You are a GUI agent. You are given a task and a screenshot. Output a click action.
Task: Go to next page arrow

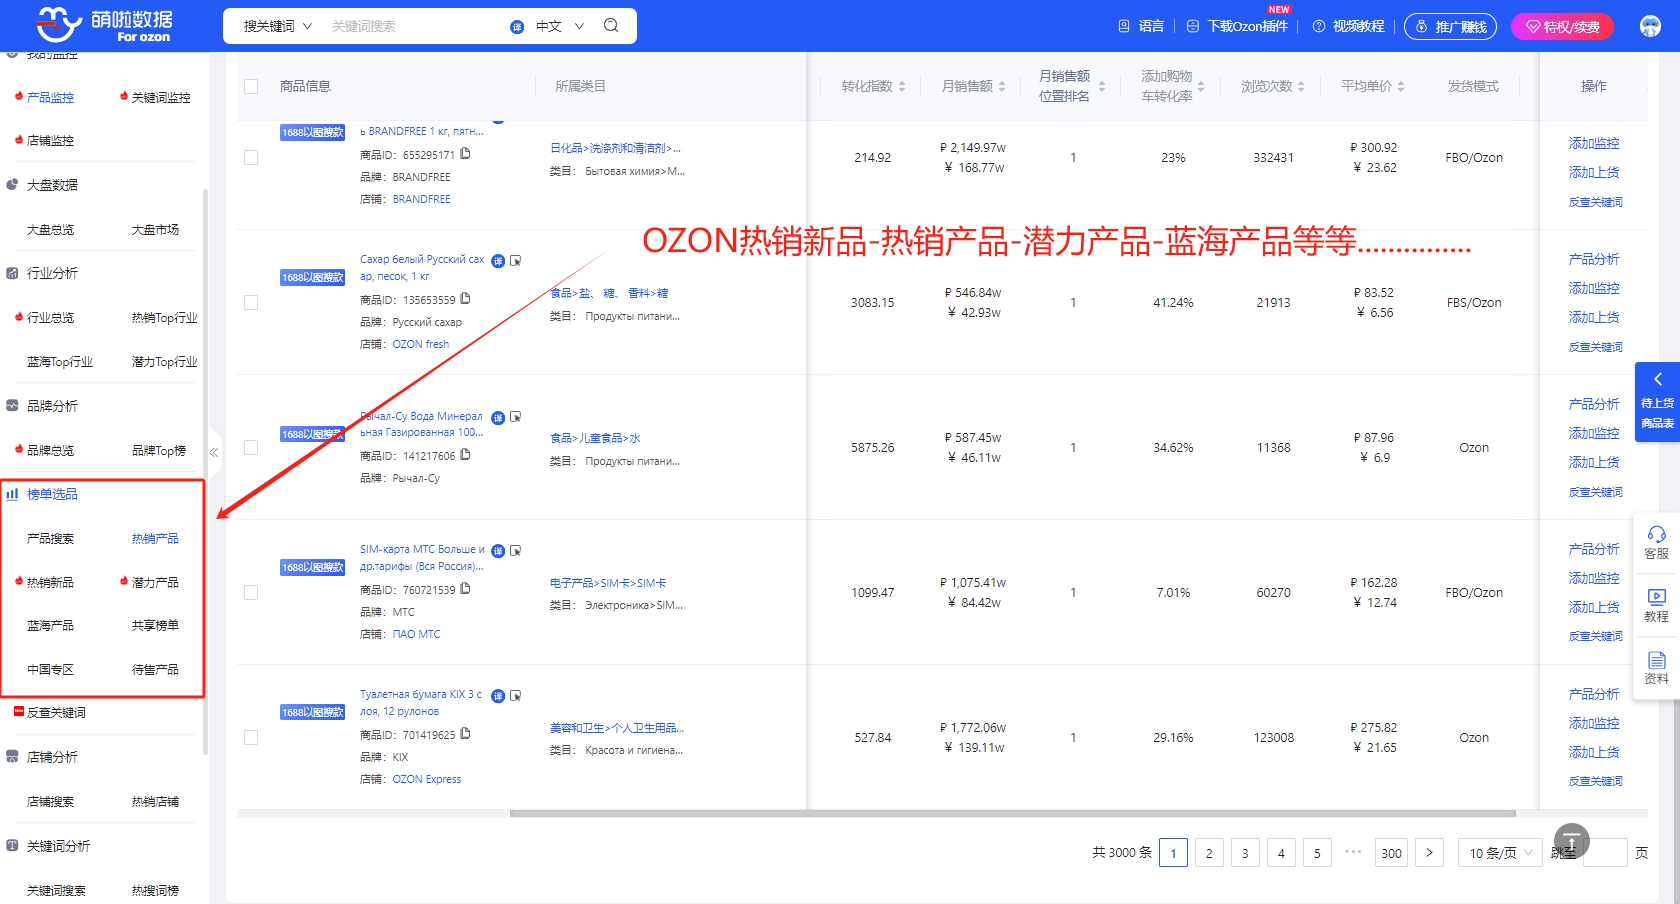1429,853
